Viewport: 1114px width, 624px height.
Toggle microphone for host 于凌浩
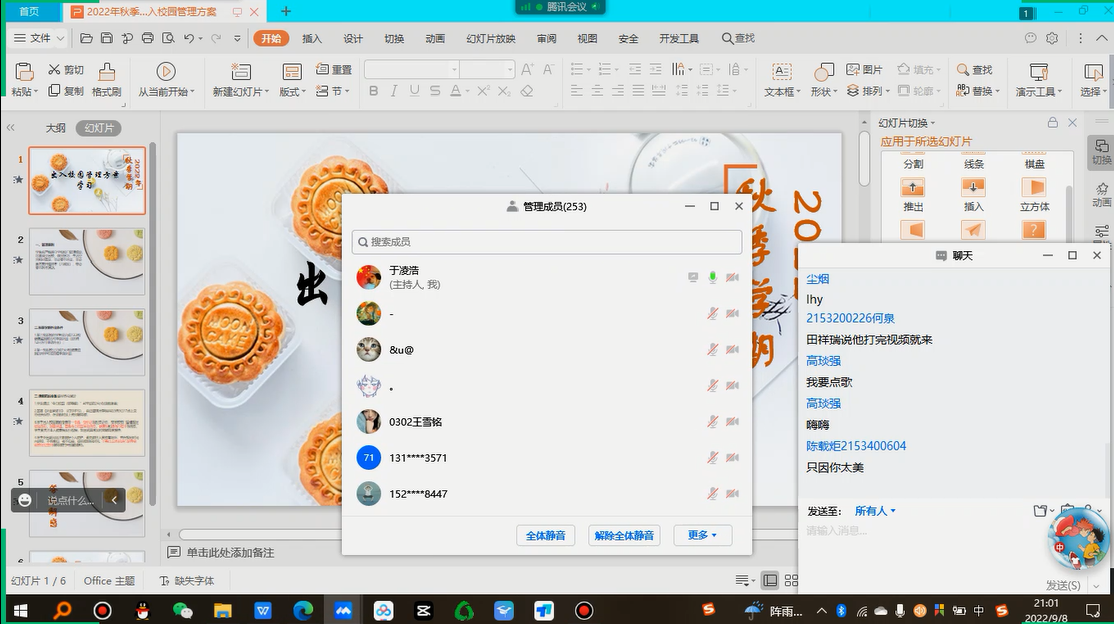713,277
